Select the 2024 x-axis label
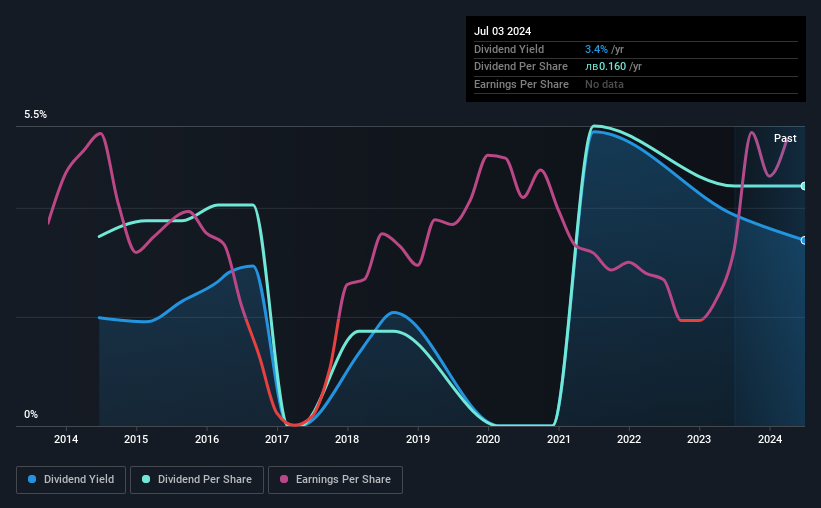 [770, 439]
